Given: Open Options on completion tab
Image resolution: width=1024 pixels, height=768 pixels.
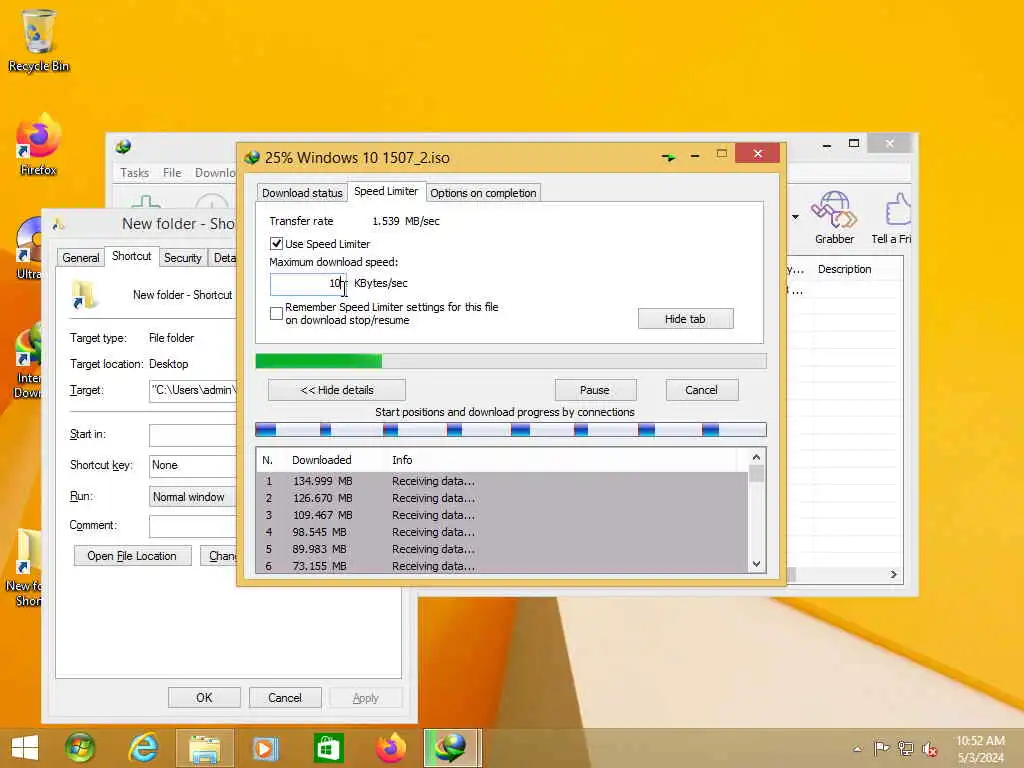Looking at the screenshot, I should 483,193.
